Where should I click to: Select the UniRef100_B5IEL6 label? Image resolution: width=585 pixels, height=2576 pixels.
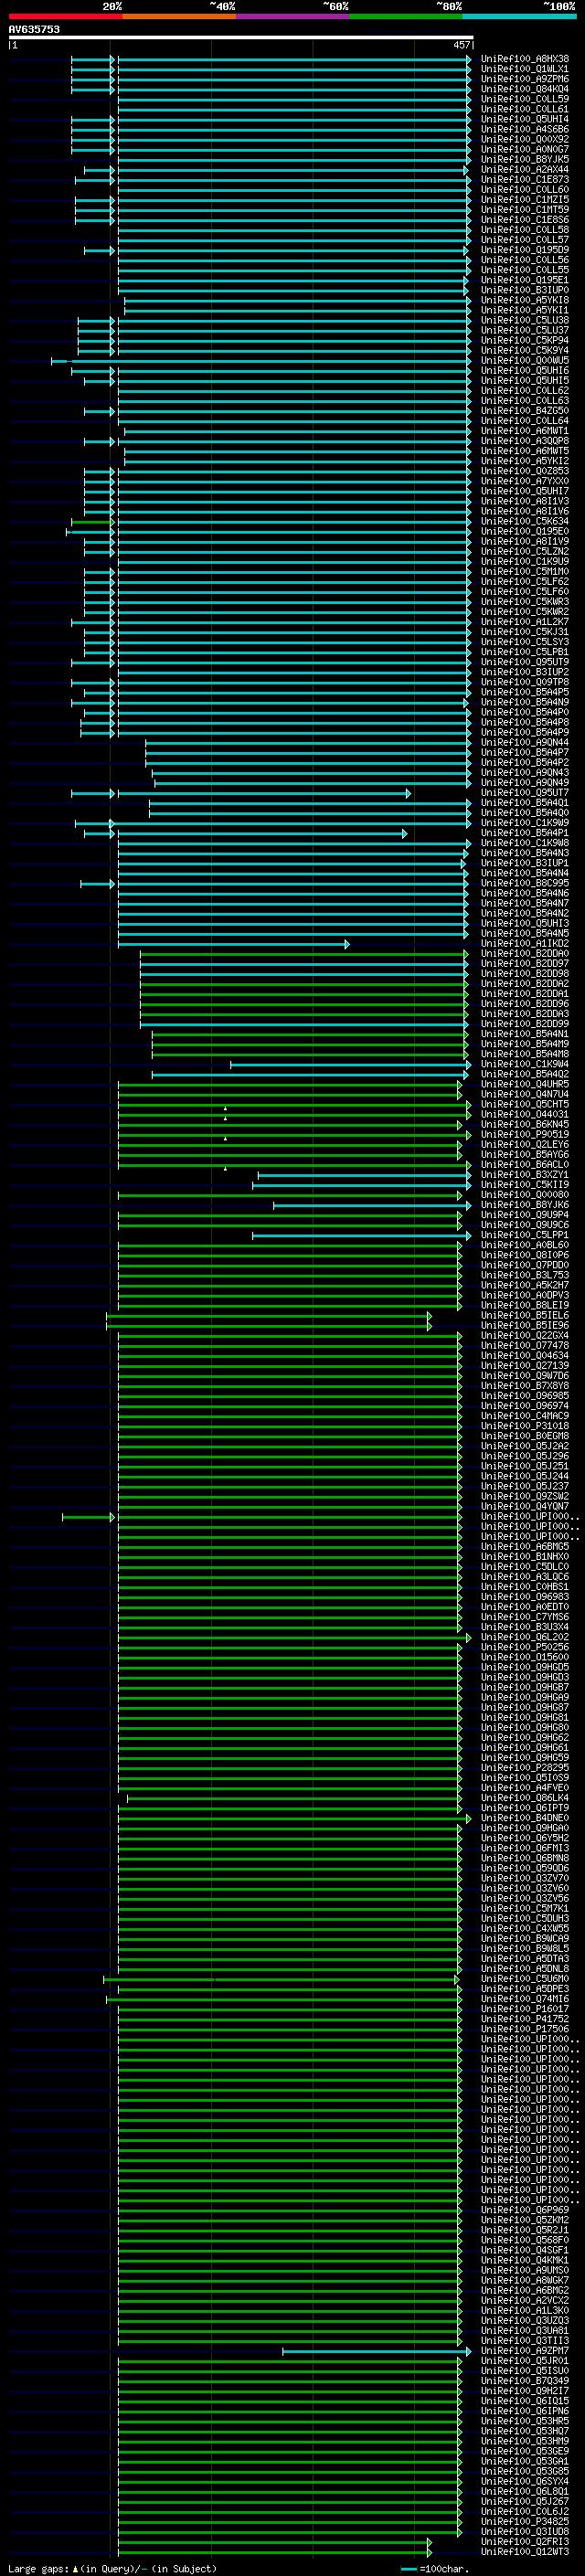tap(525, 1315)
